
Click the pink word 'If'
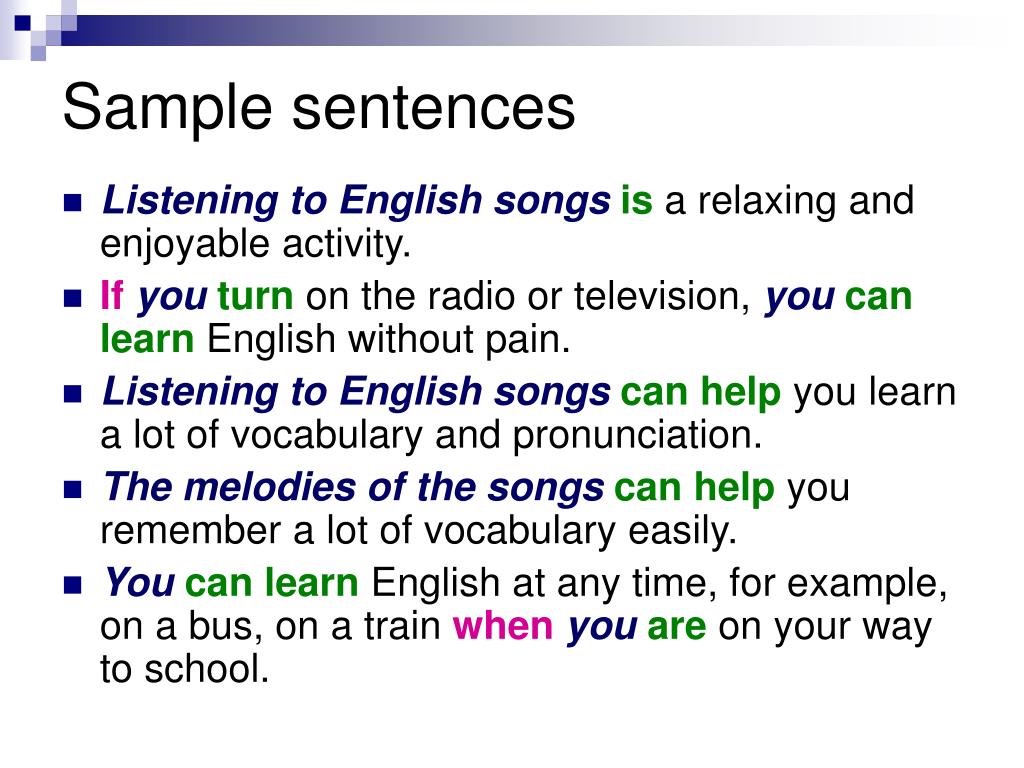112,295
